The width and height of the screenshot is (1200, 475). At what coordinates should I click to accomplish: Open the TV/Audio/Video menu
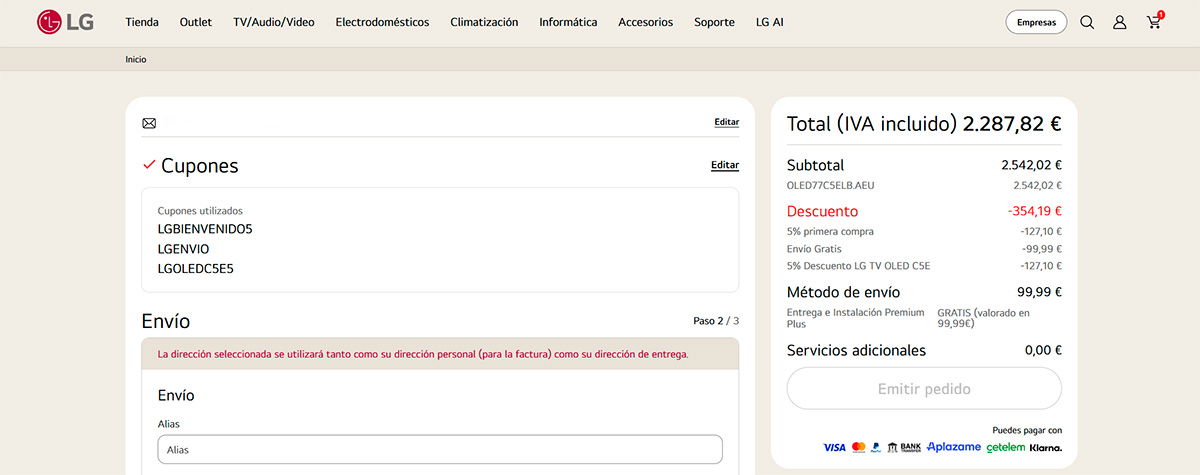click(273, 22)
